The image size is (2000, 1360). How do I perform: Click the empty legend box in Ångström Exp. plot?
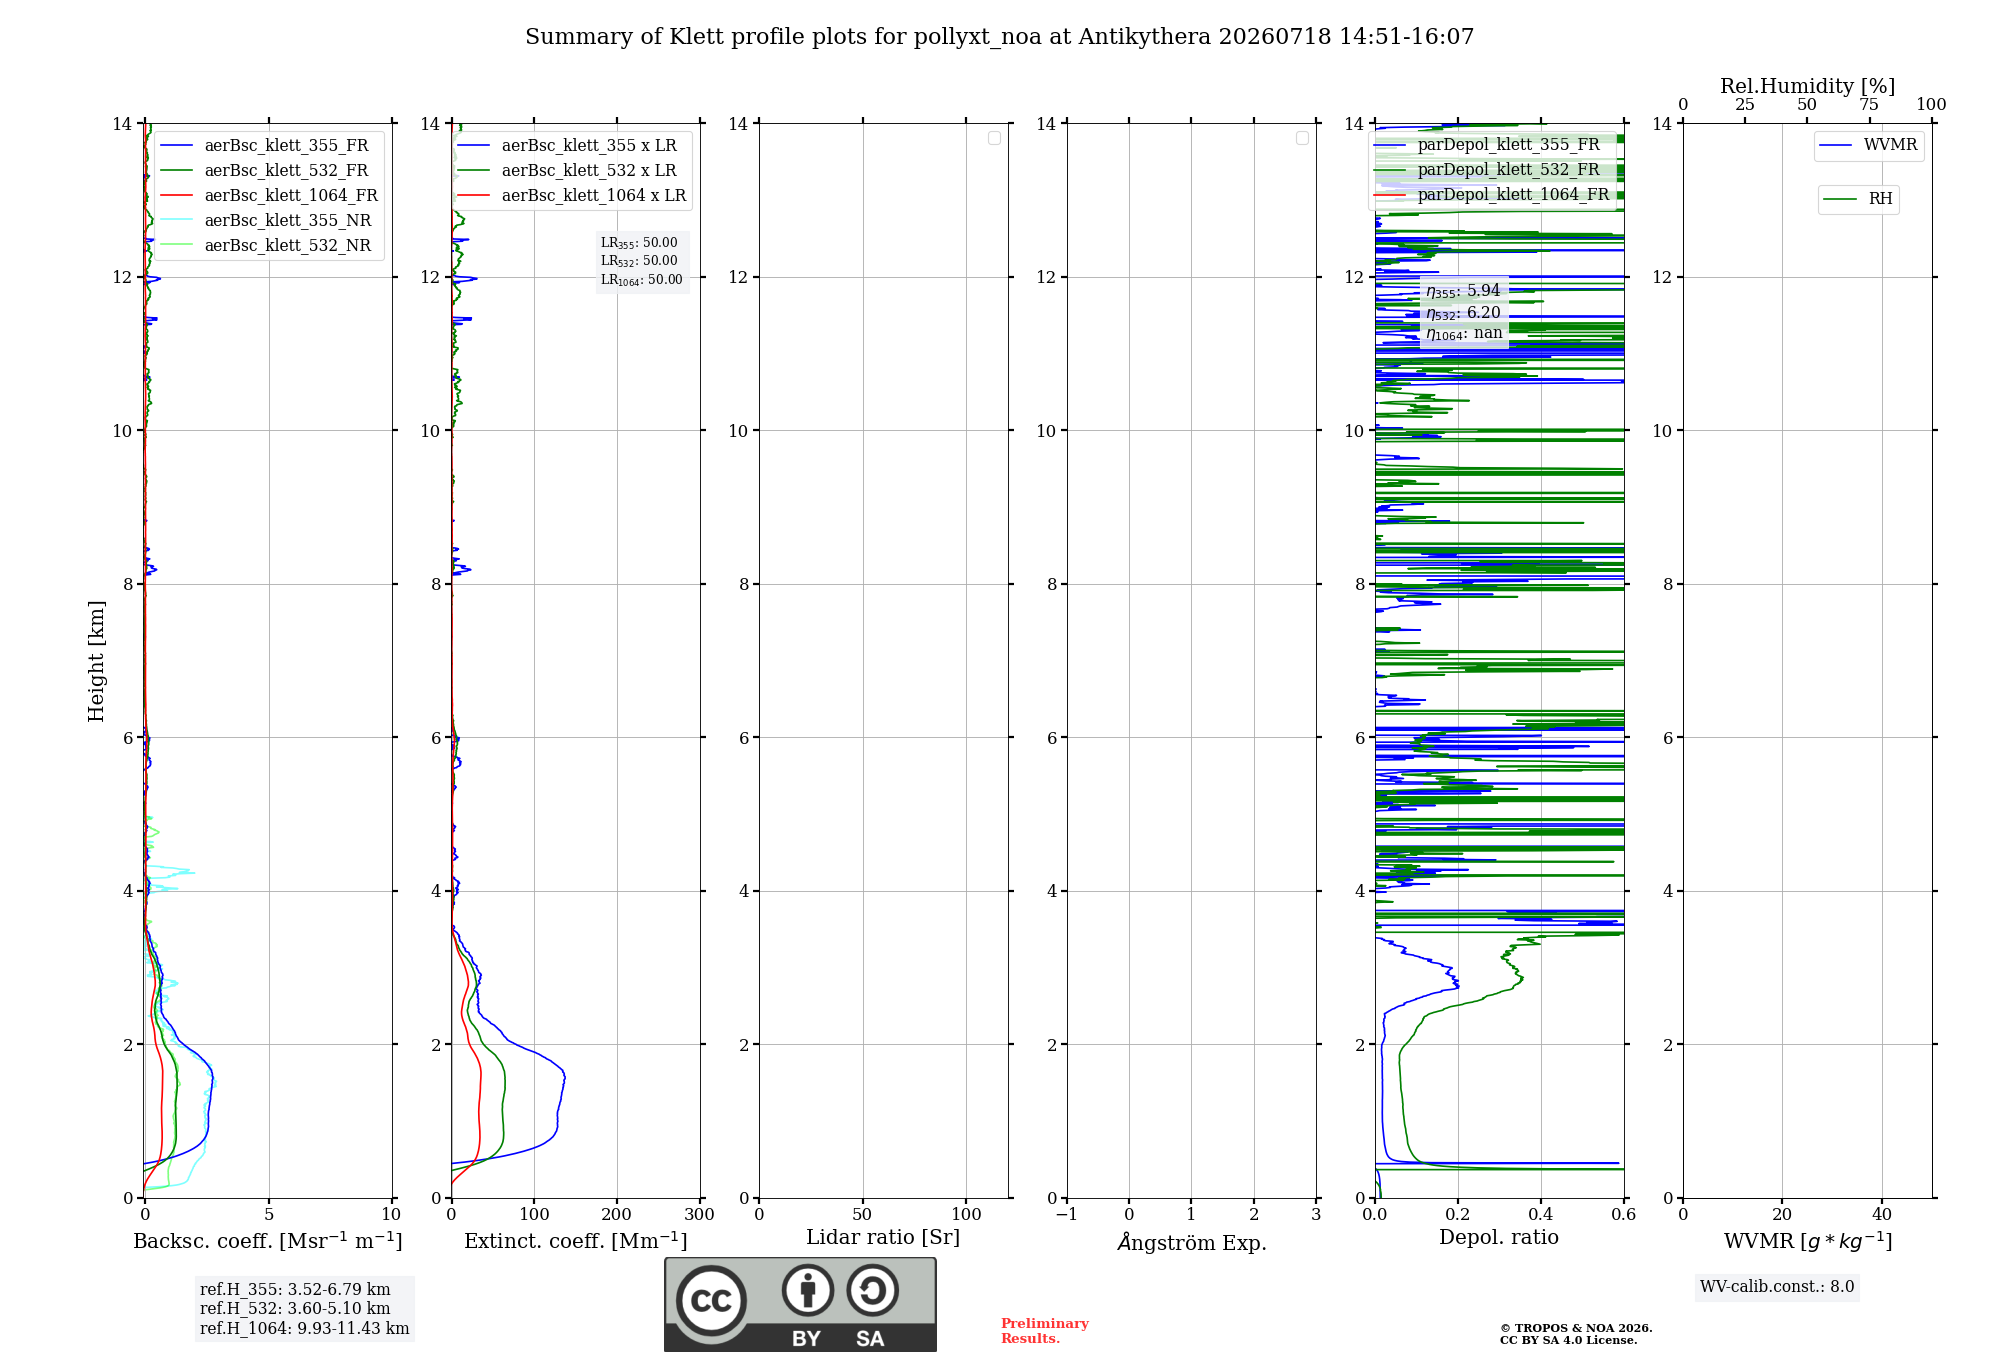point(1302,138)
